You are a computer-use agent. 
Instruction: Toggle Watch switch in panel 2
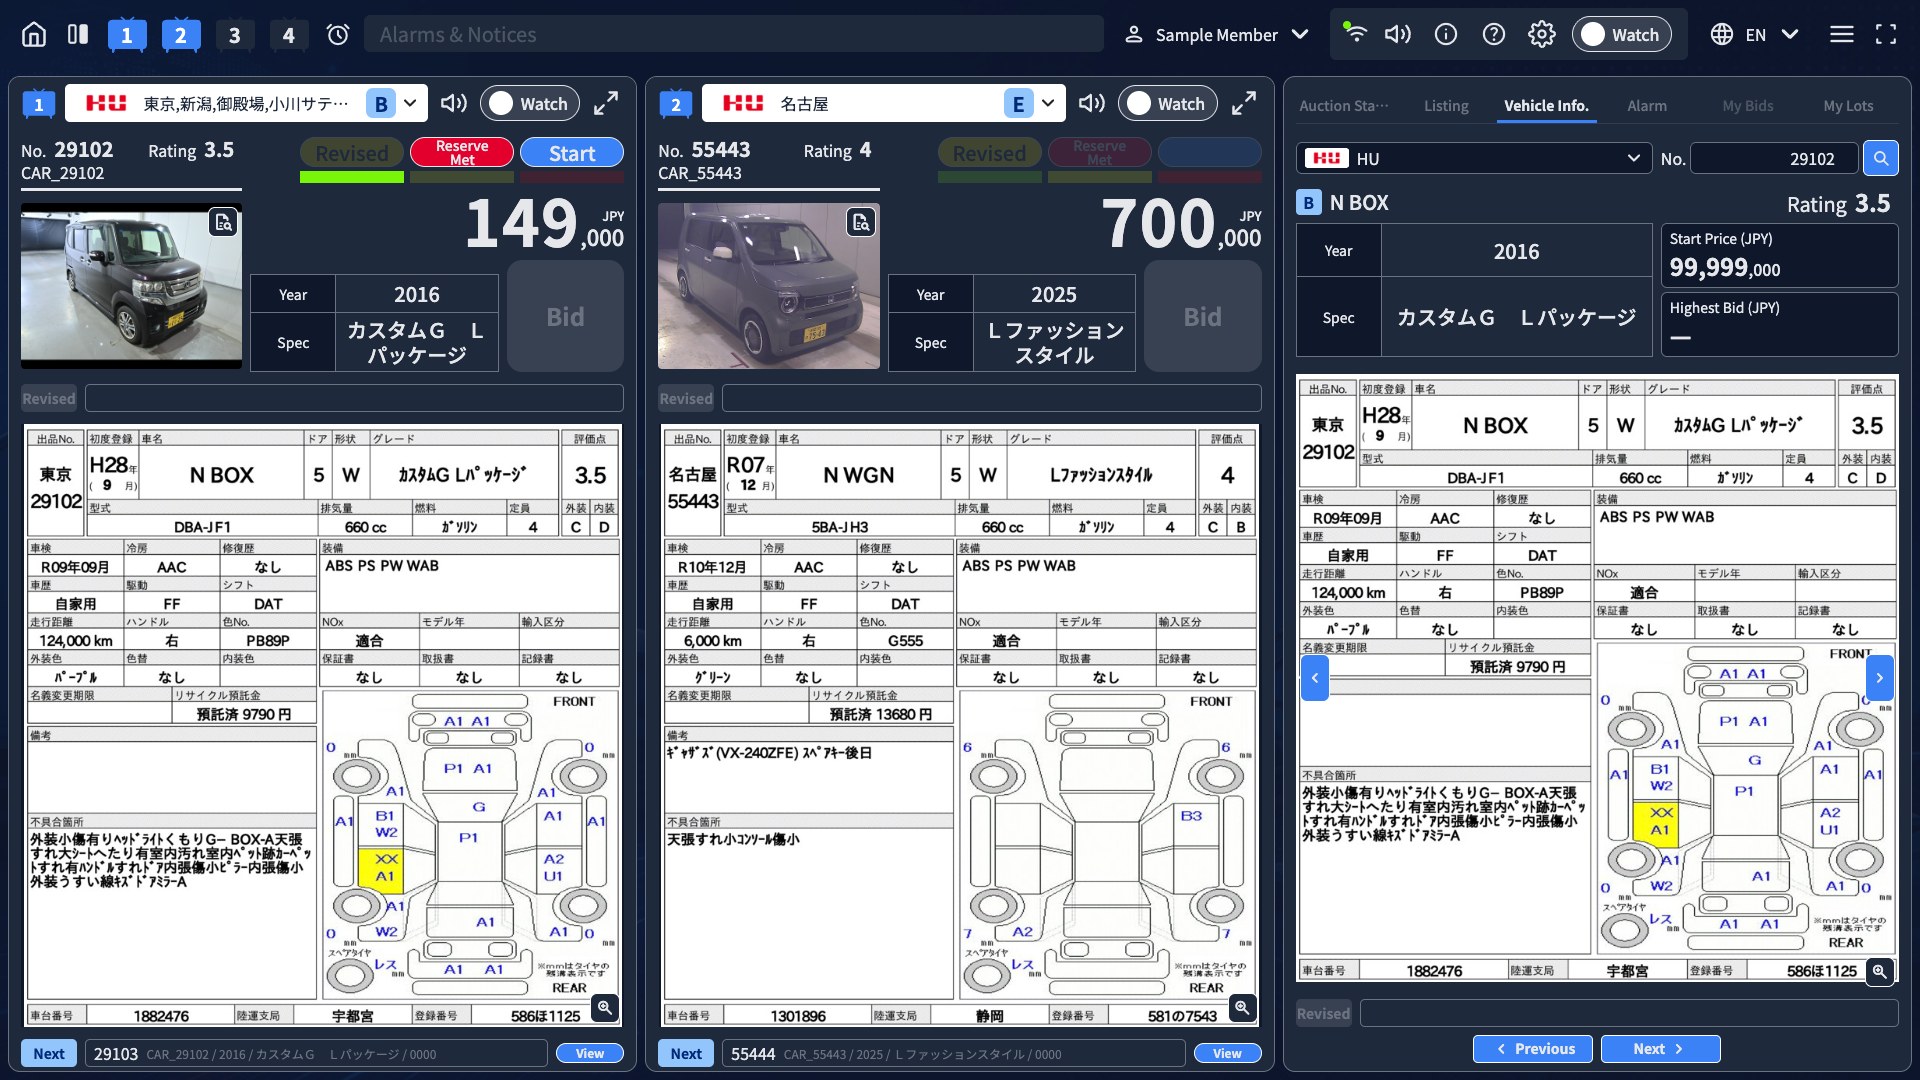1168,103
